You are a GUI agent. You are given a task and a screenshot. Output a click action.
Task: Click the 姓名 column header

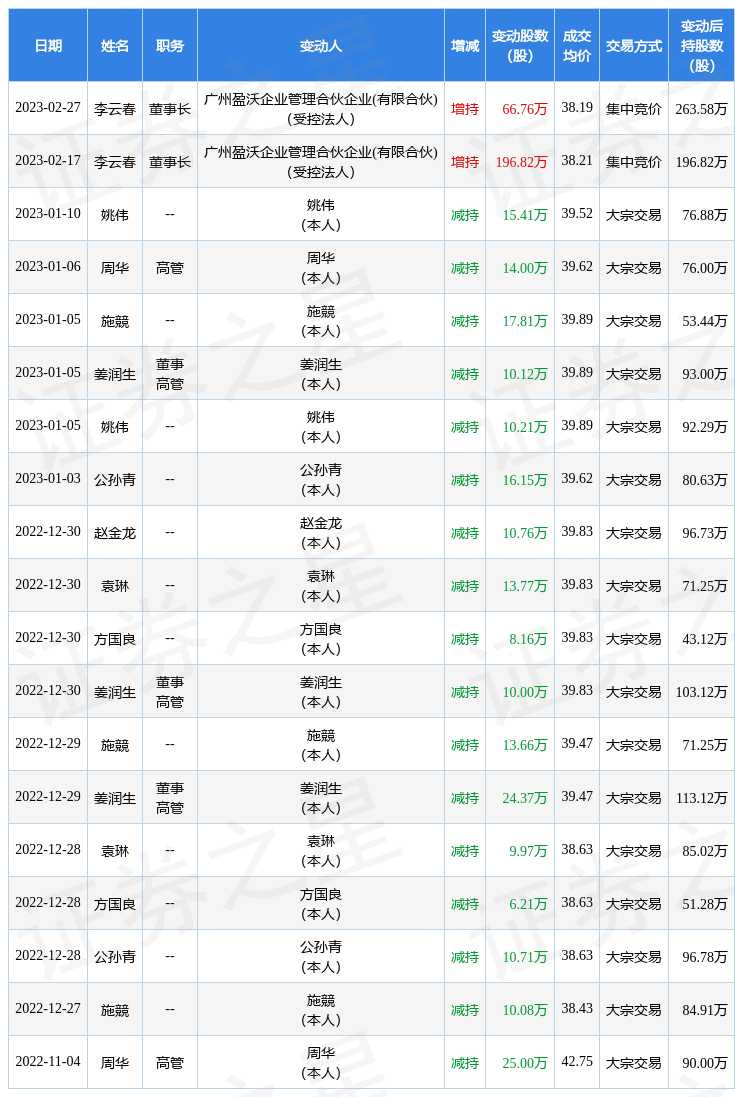pos(115,46)
